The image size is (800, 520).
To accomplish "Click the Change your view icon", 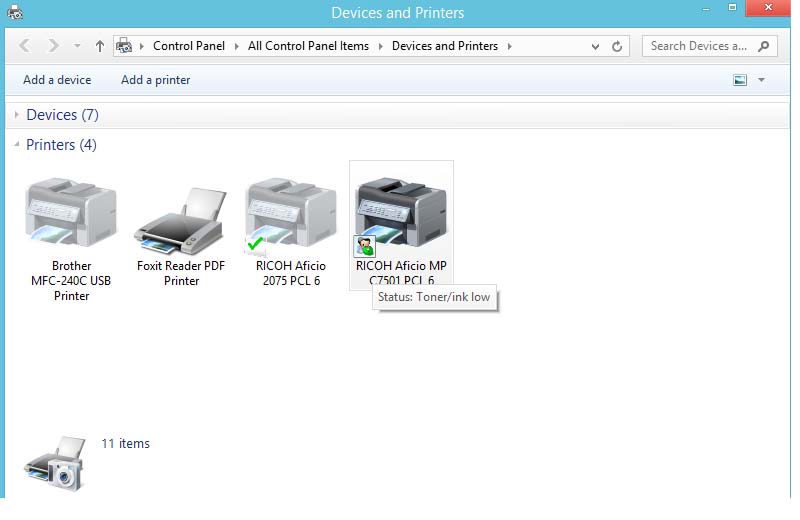I will click(x=740, y=80).
